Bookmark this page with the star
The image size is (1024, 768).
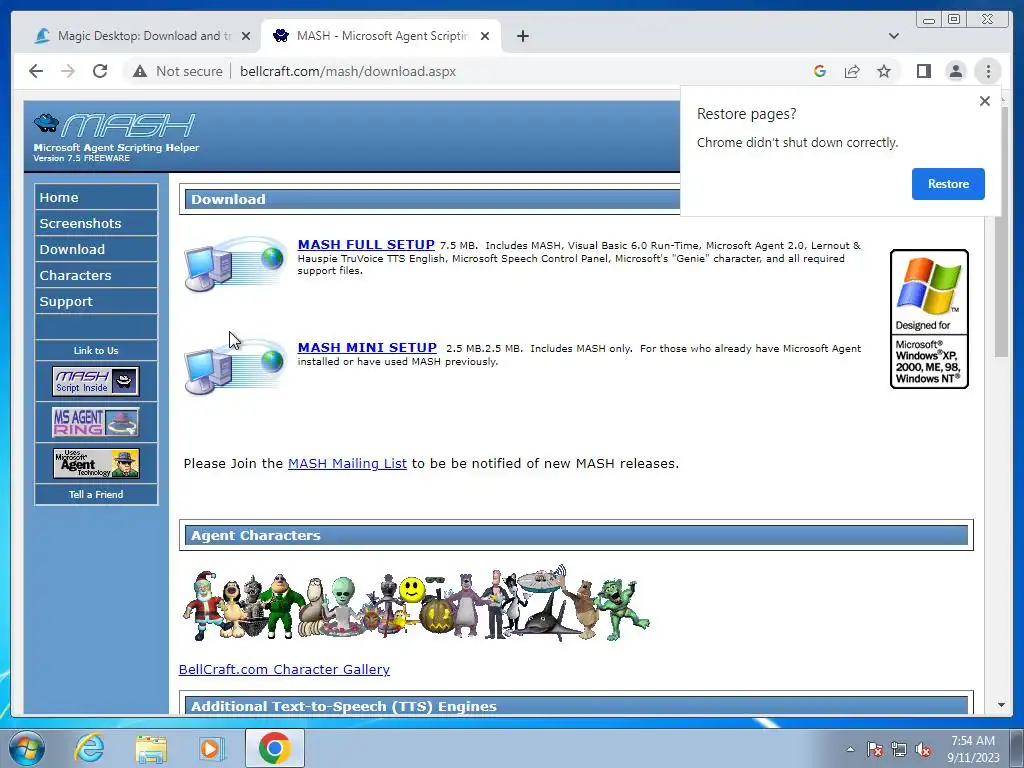tap(884, 71)
